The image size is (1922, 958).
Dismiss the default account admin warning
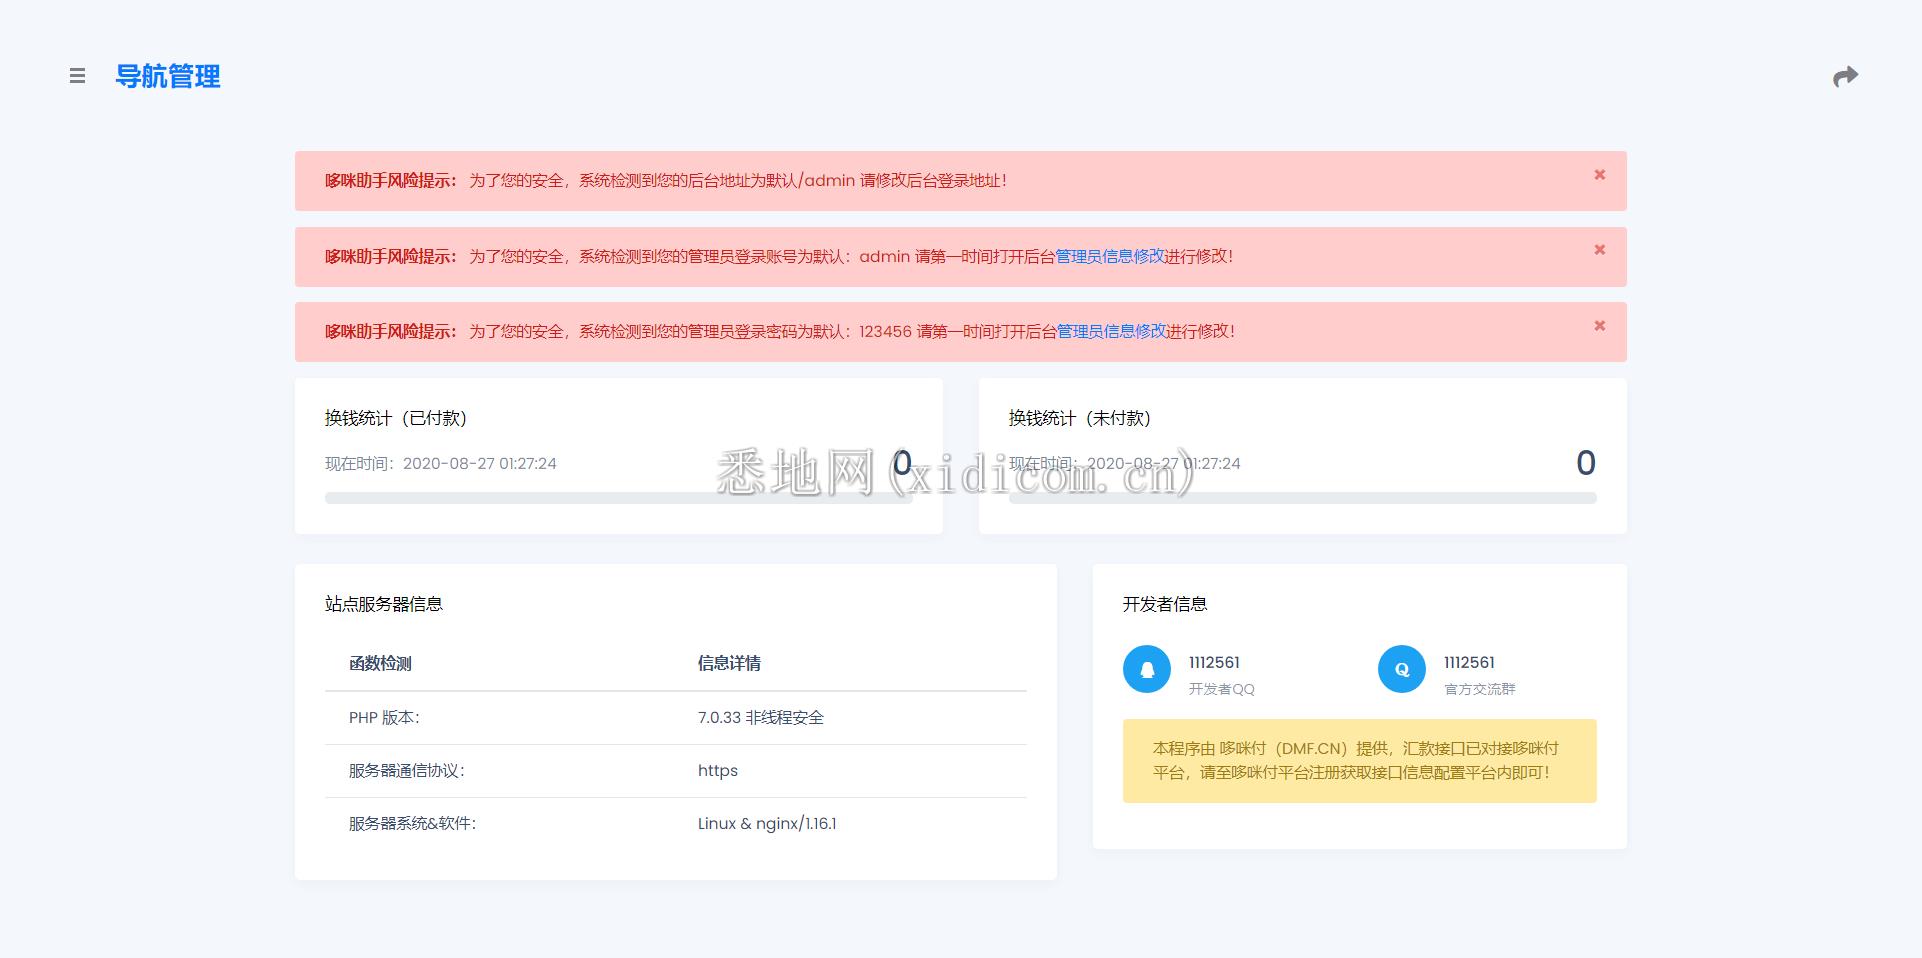pyautogui.click(x=1599, y=250)
